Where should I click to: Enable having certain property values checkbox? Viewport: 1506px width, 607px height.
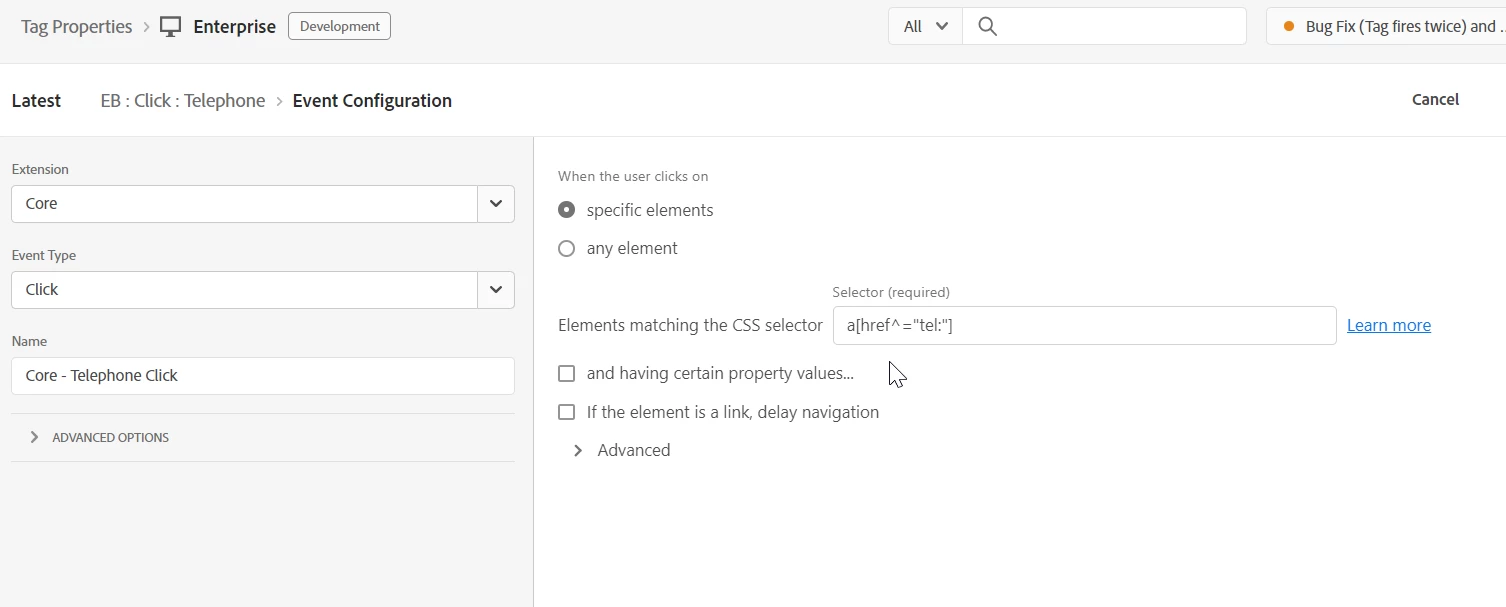pyautogui.click(x=567, y=374)
